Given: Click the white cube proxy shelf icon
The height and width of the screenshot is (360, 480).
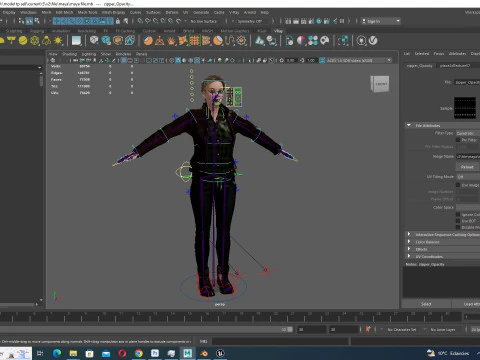Looking at the screenshot, I should click(94, 41).
